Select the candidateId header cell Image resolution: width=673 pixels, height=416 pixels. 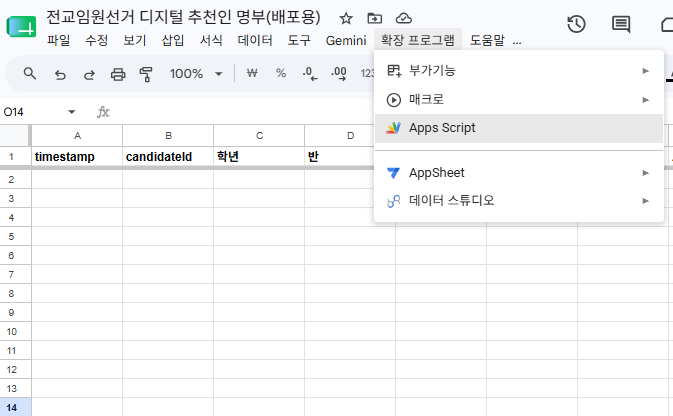(168, 157)
